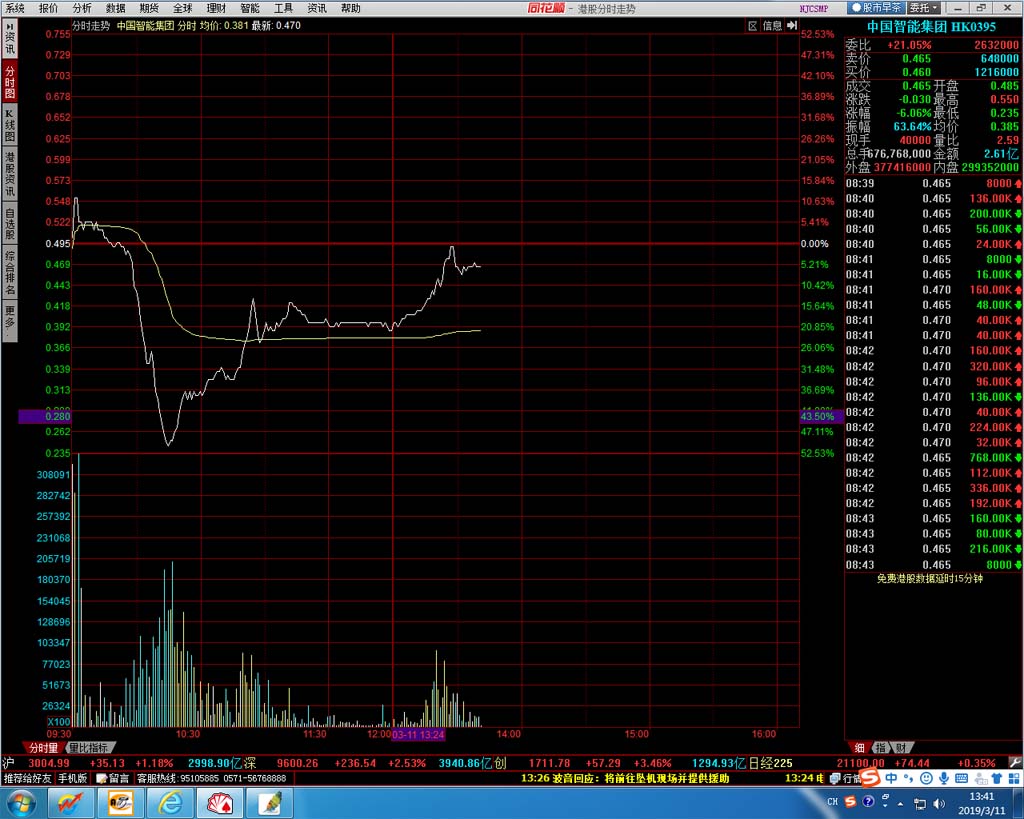Click the 留言 message button
1024x819 pixels.
(113, 779)
